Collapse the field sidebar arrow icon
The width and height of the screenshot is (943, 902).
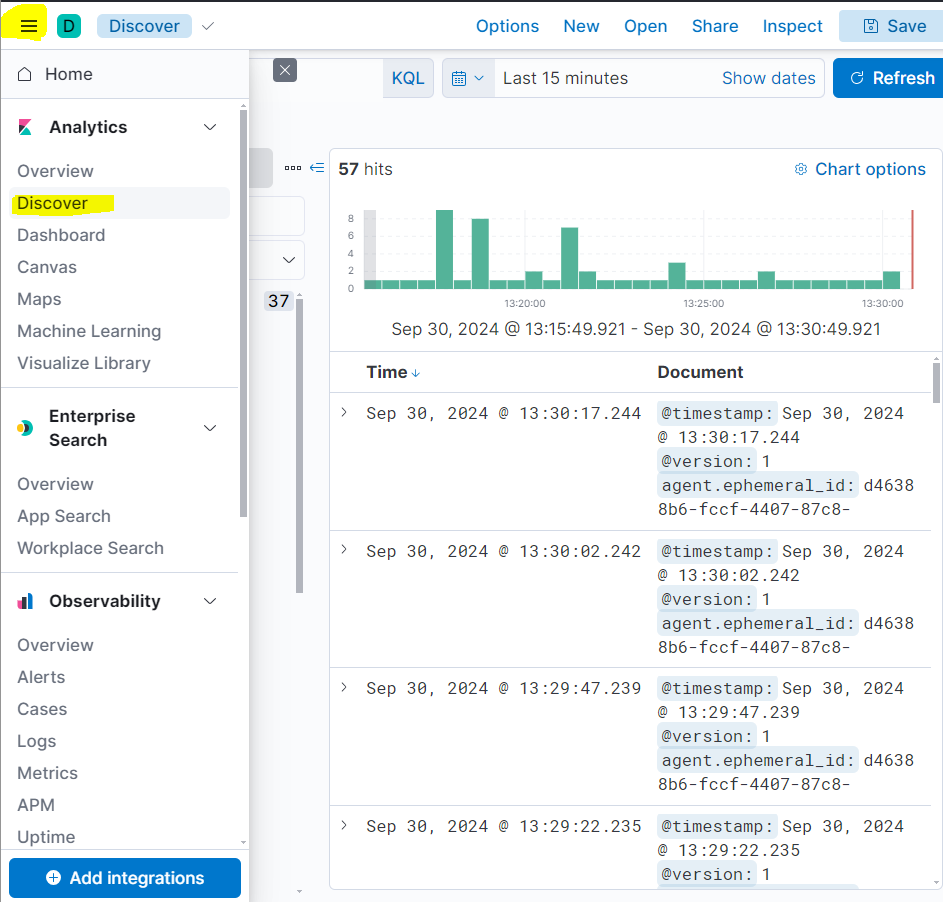[317, 168]
